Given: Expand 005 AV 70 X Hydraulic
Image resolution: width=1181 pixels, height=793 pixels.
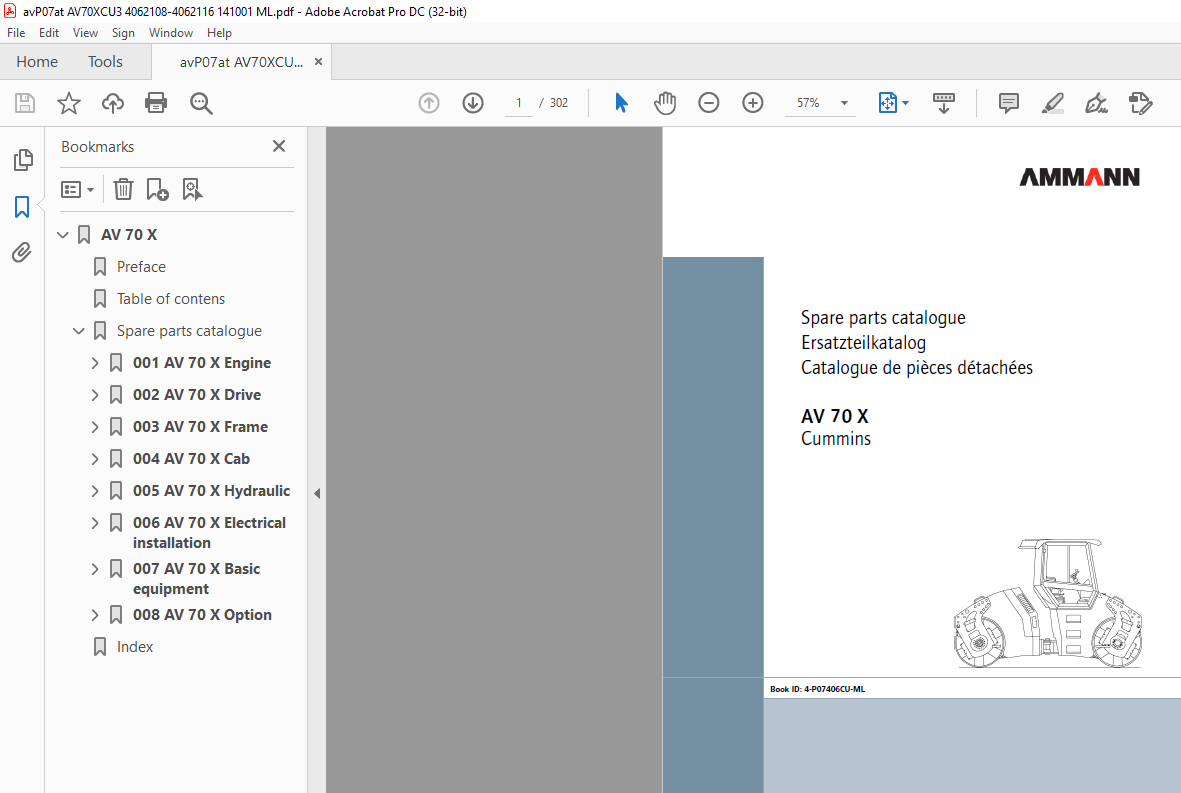Looking at the screenshot, I should pos(95,491).
